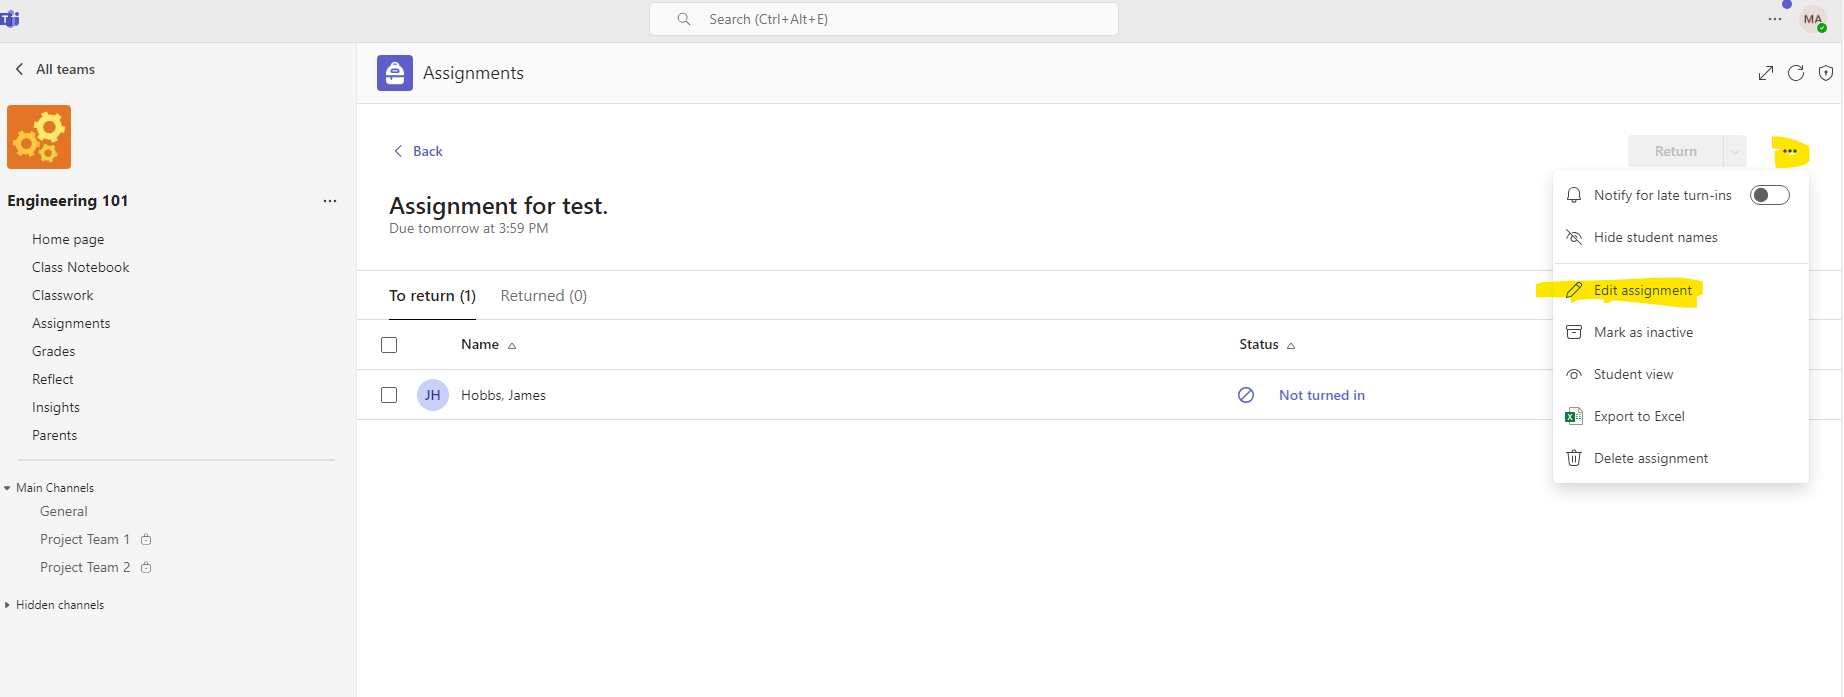The height and width of the screenshot is (697, 1844).
Task: Reload the tab with refresh icon
Action: point(1796,73)
